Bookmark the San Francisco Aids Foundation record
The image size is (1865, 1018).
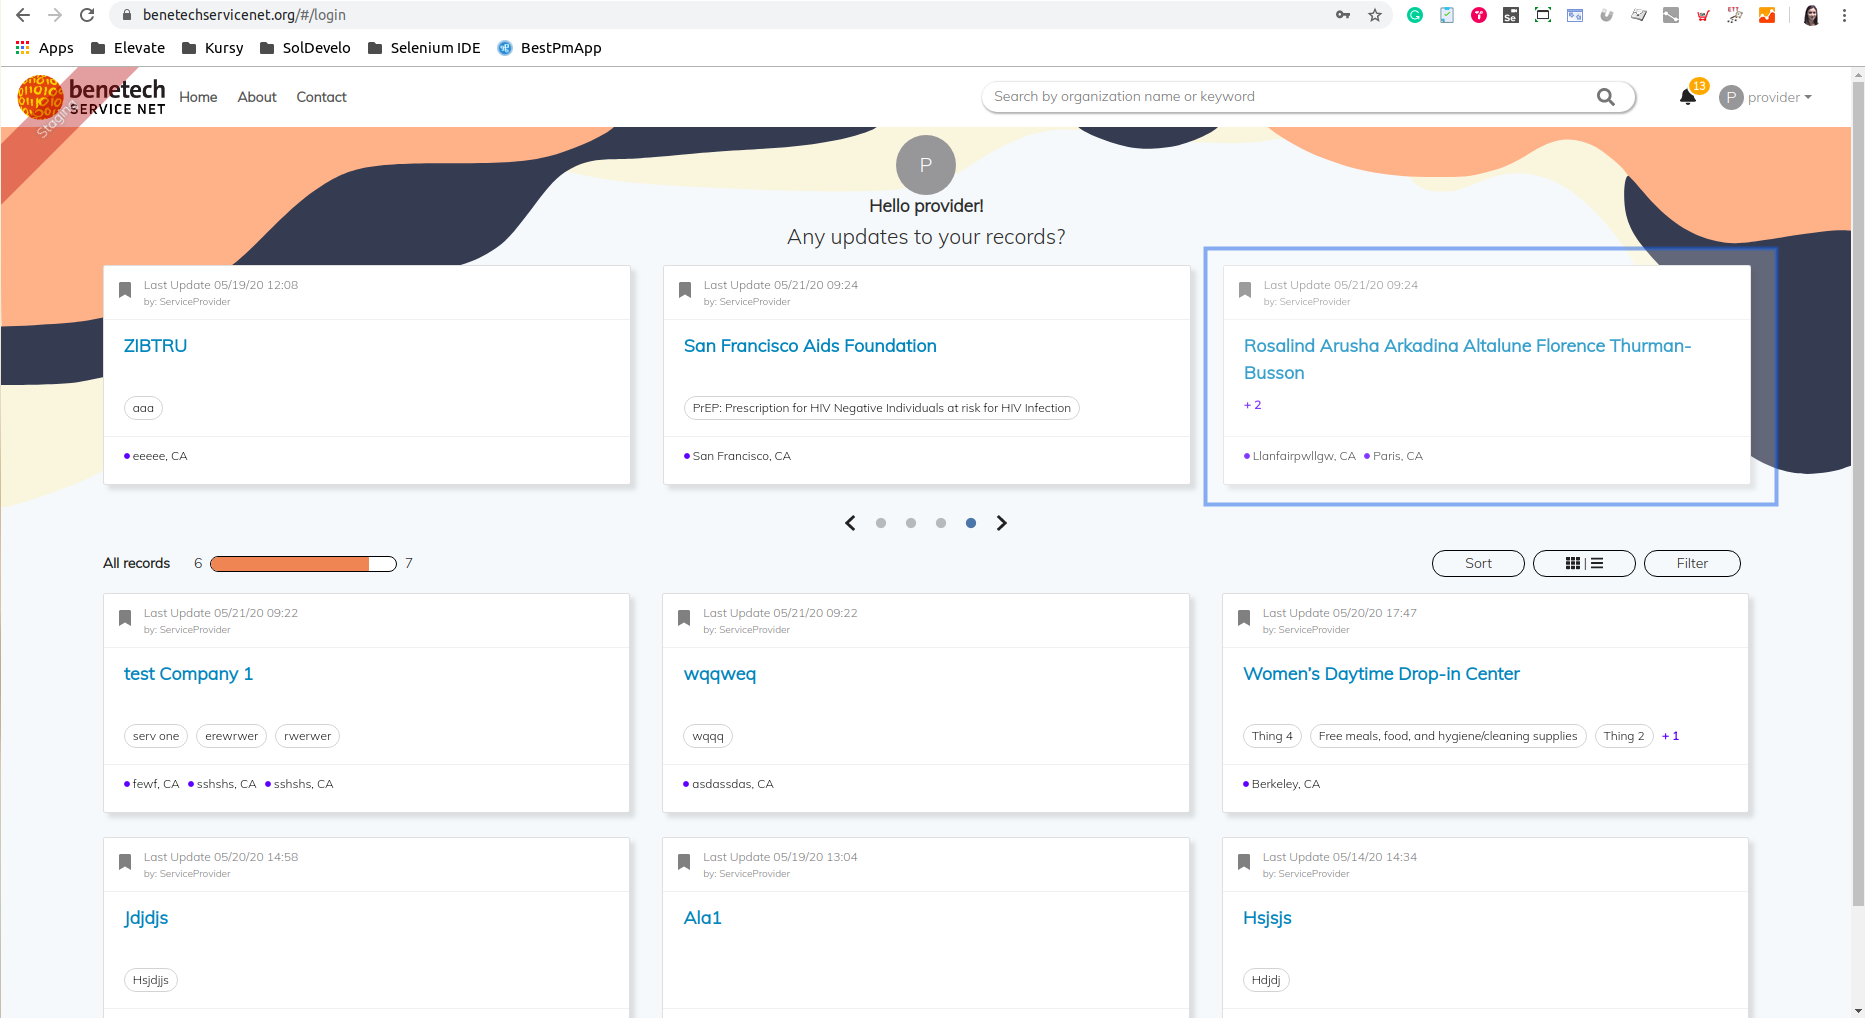(684, 289)
